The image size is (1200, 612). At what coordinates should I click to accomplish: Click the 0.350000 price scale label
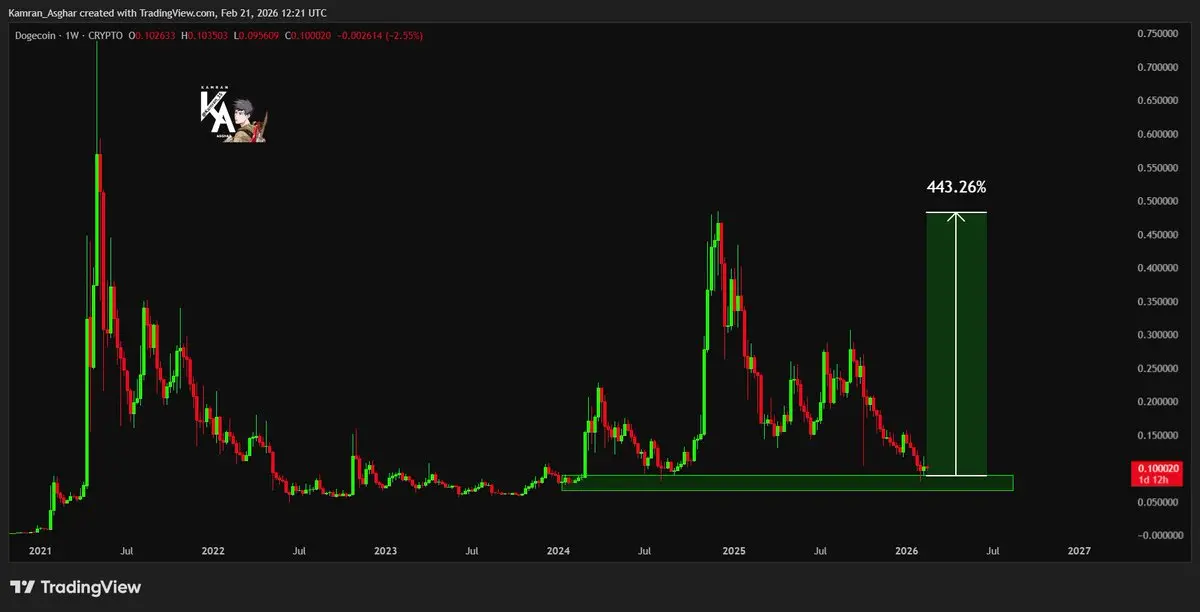[1158, 301]
